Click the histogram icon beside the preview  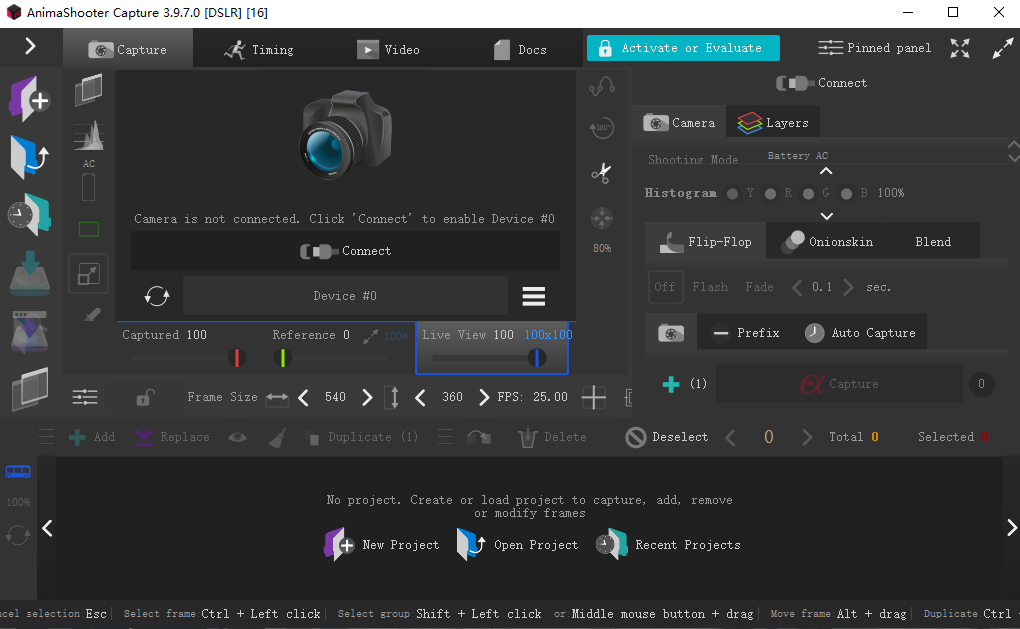(x=89, y=135)
